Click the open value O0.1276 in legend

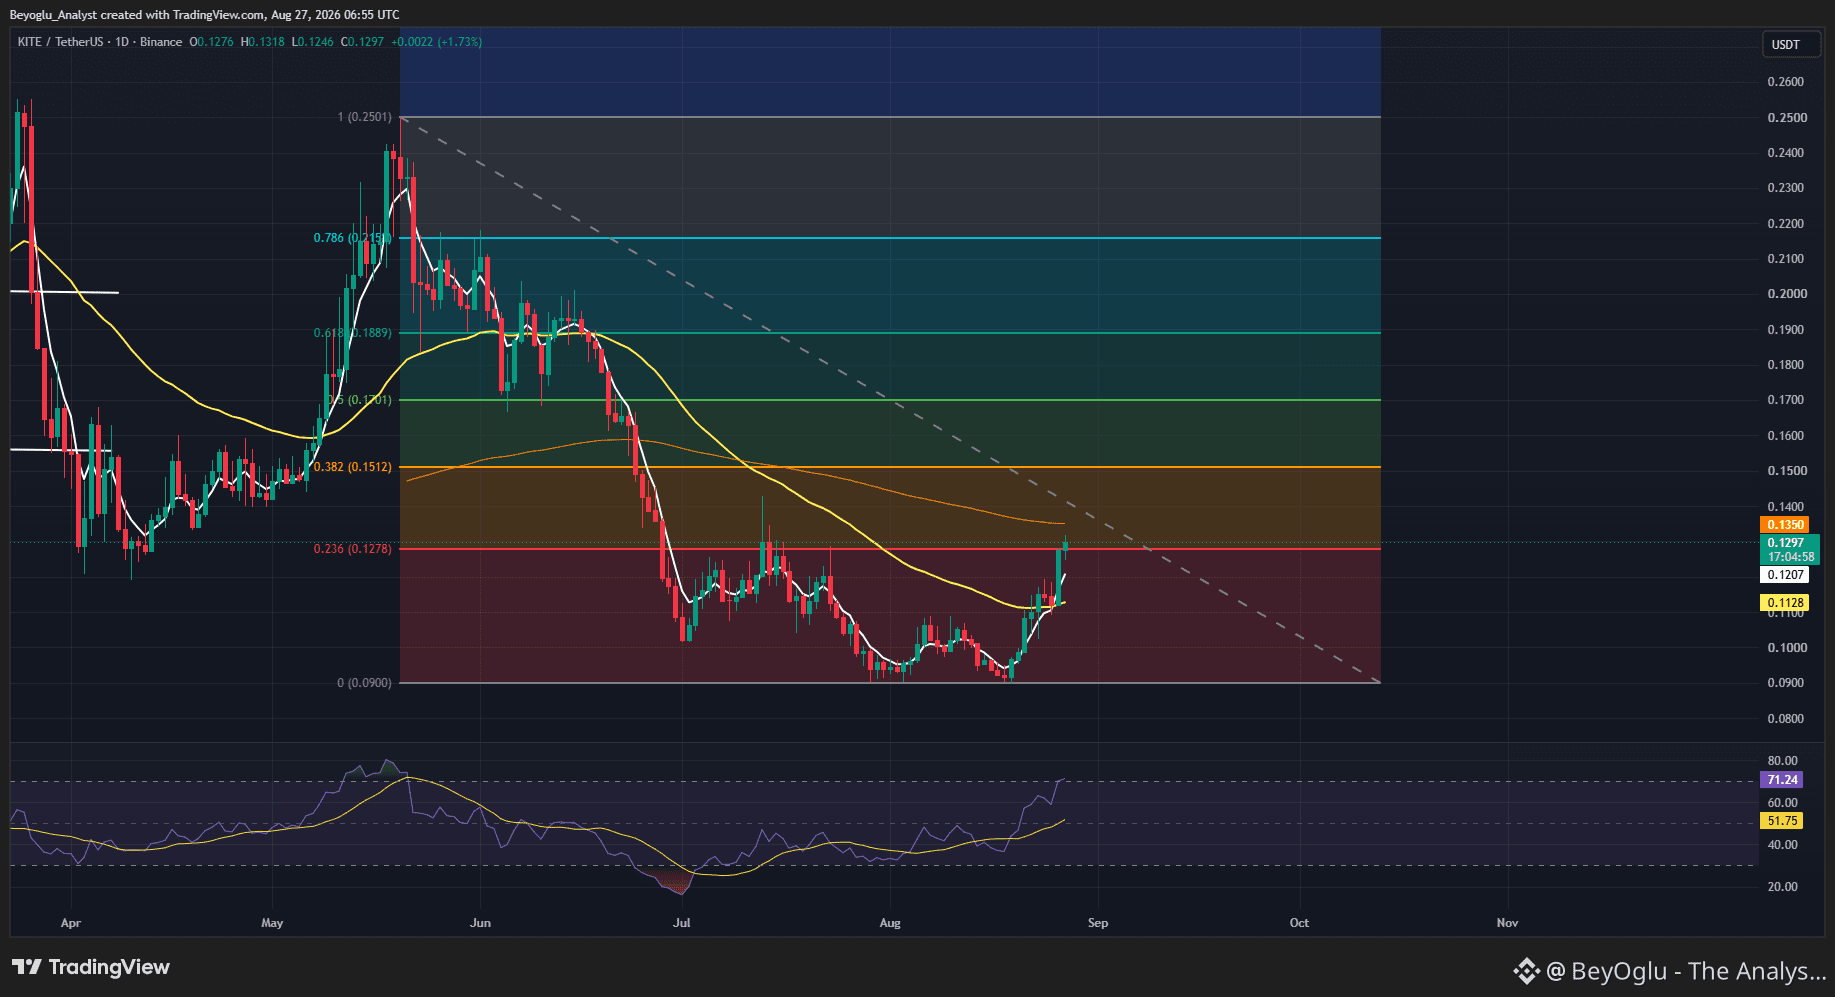[211, 42]
